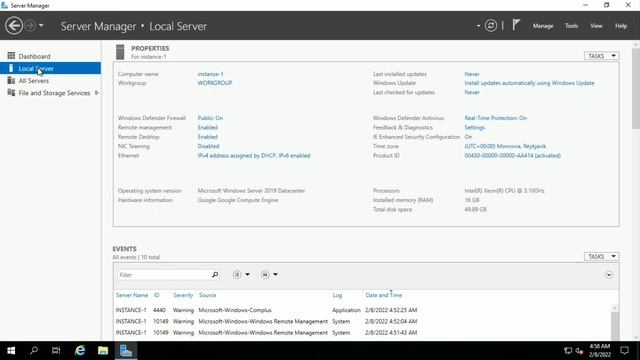The height and width of the screenshot is (360, 640).
Task: Click the back navigation arrow
Action: tap(14, 26)
